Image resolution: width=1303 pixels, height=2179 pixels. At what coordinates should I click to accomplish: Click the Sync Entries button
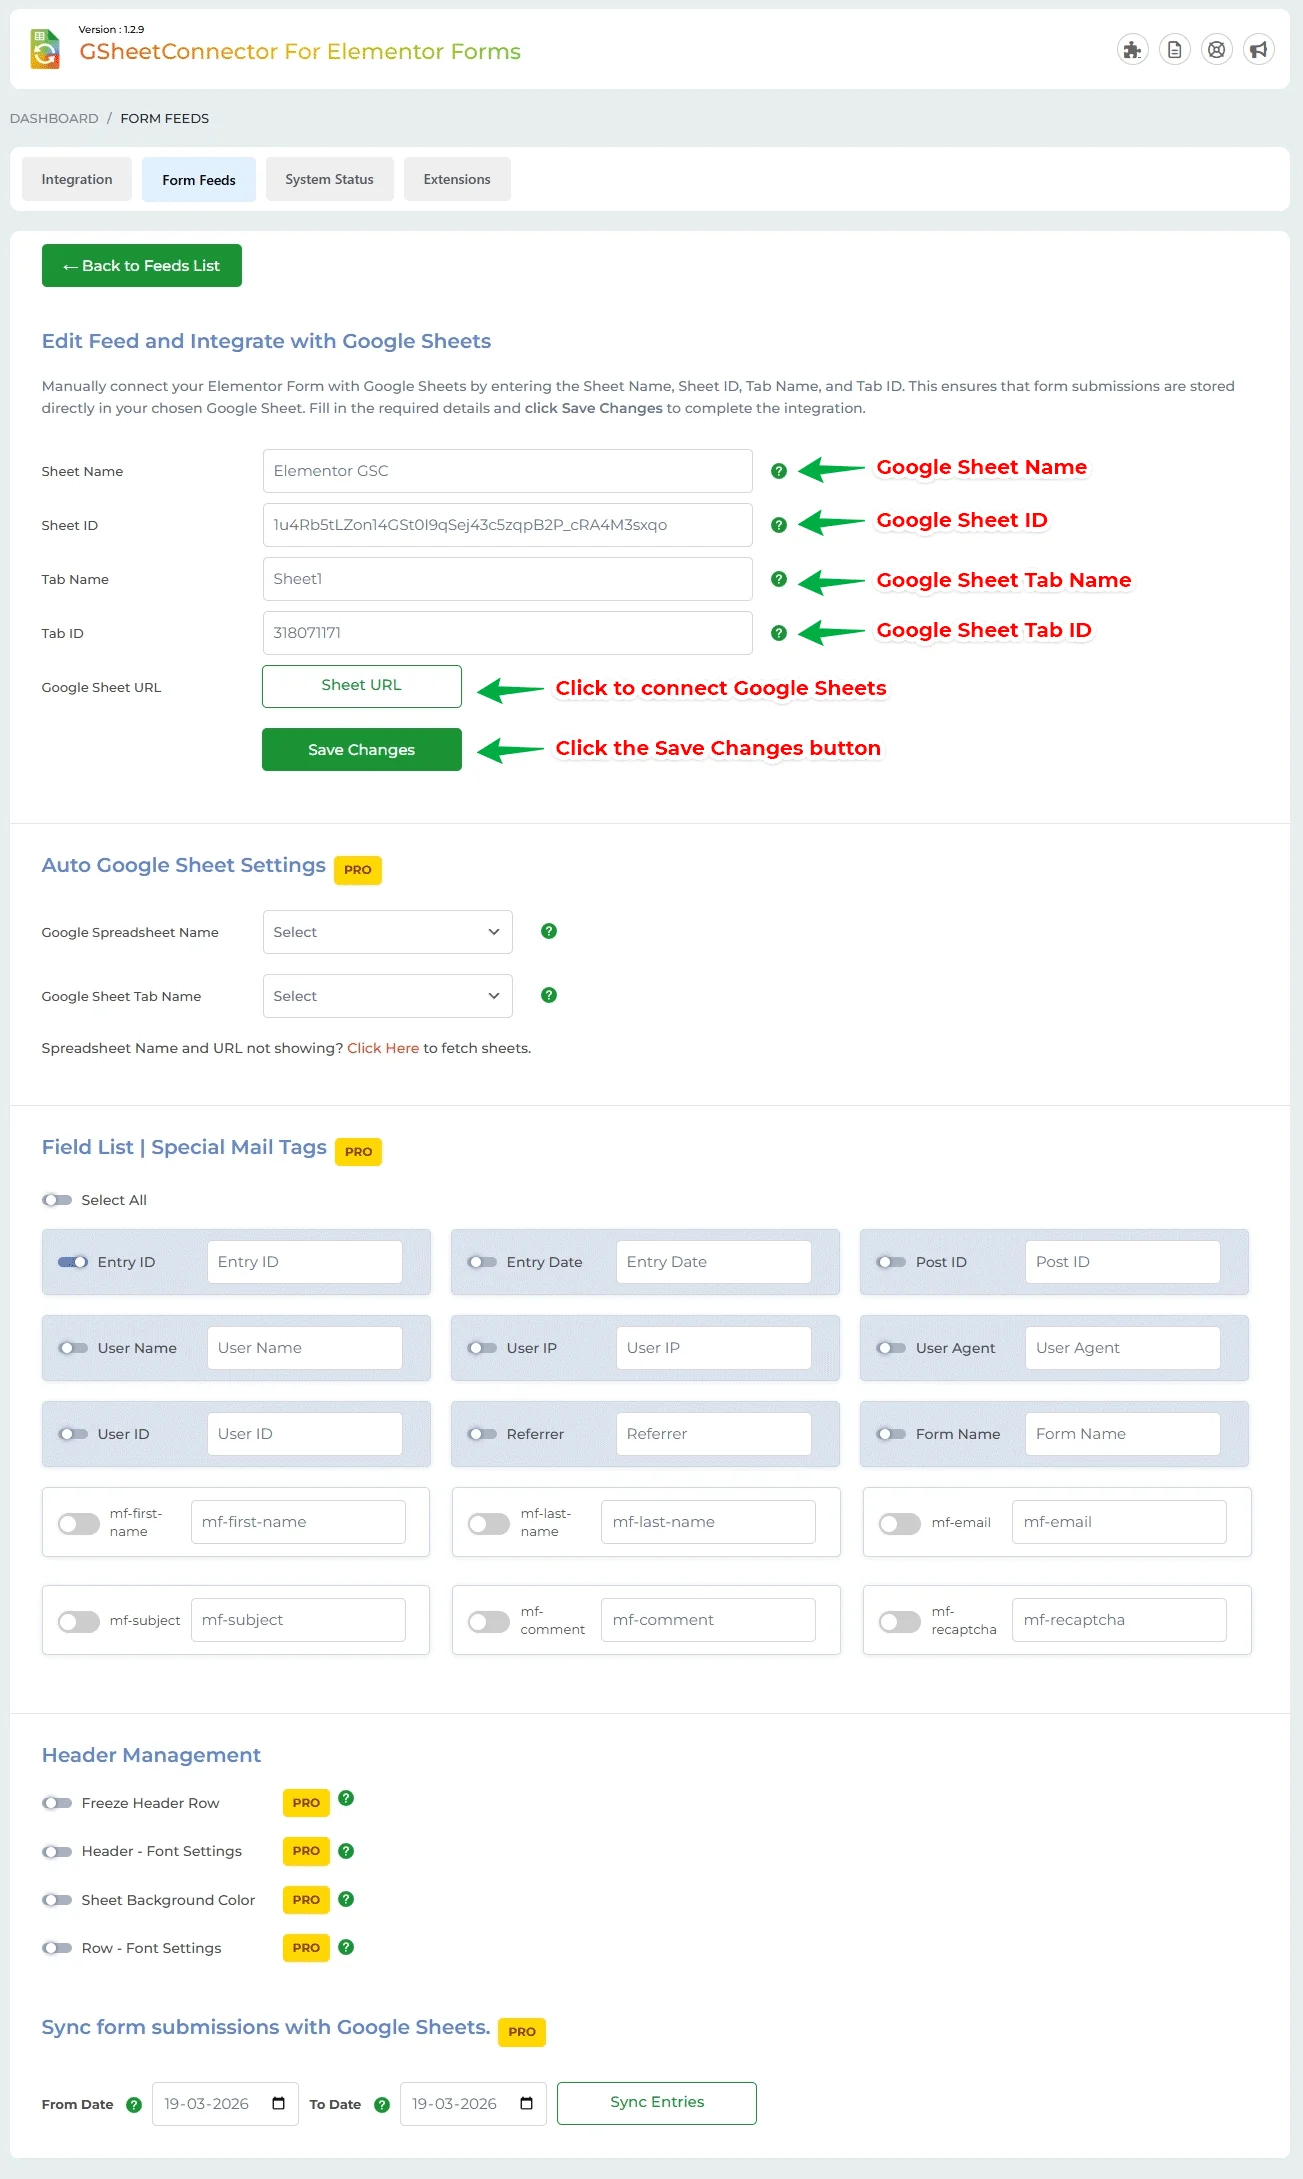click(x=657, y=2103)
